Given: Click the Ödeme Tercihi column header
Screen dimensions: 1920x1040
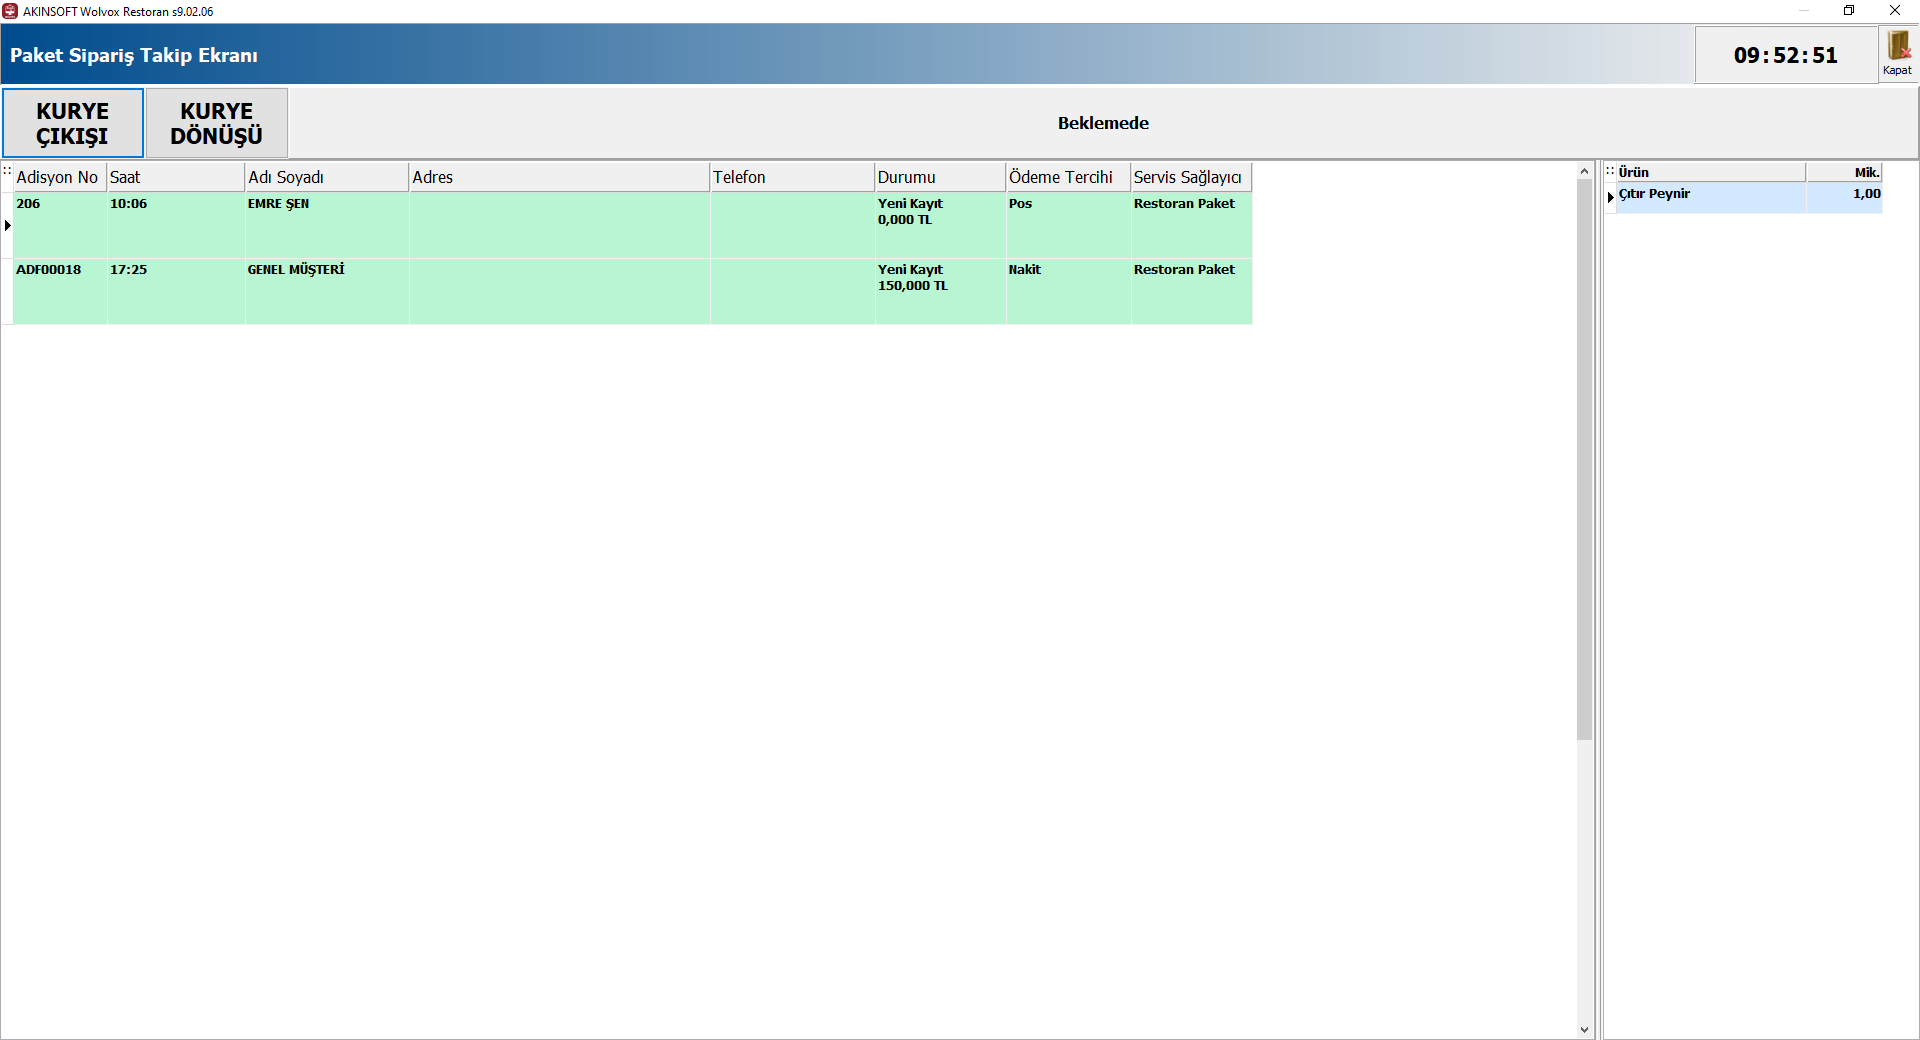Looking at the screenshot, I should pyautogui.click(x=1068, y=177).
